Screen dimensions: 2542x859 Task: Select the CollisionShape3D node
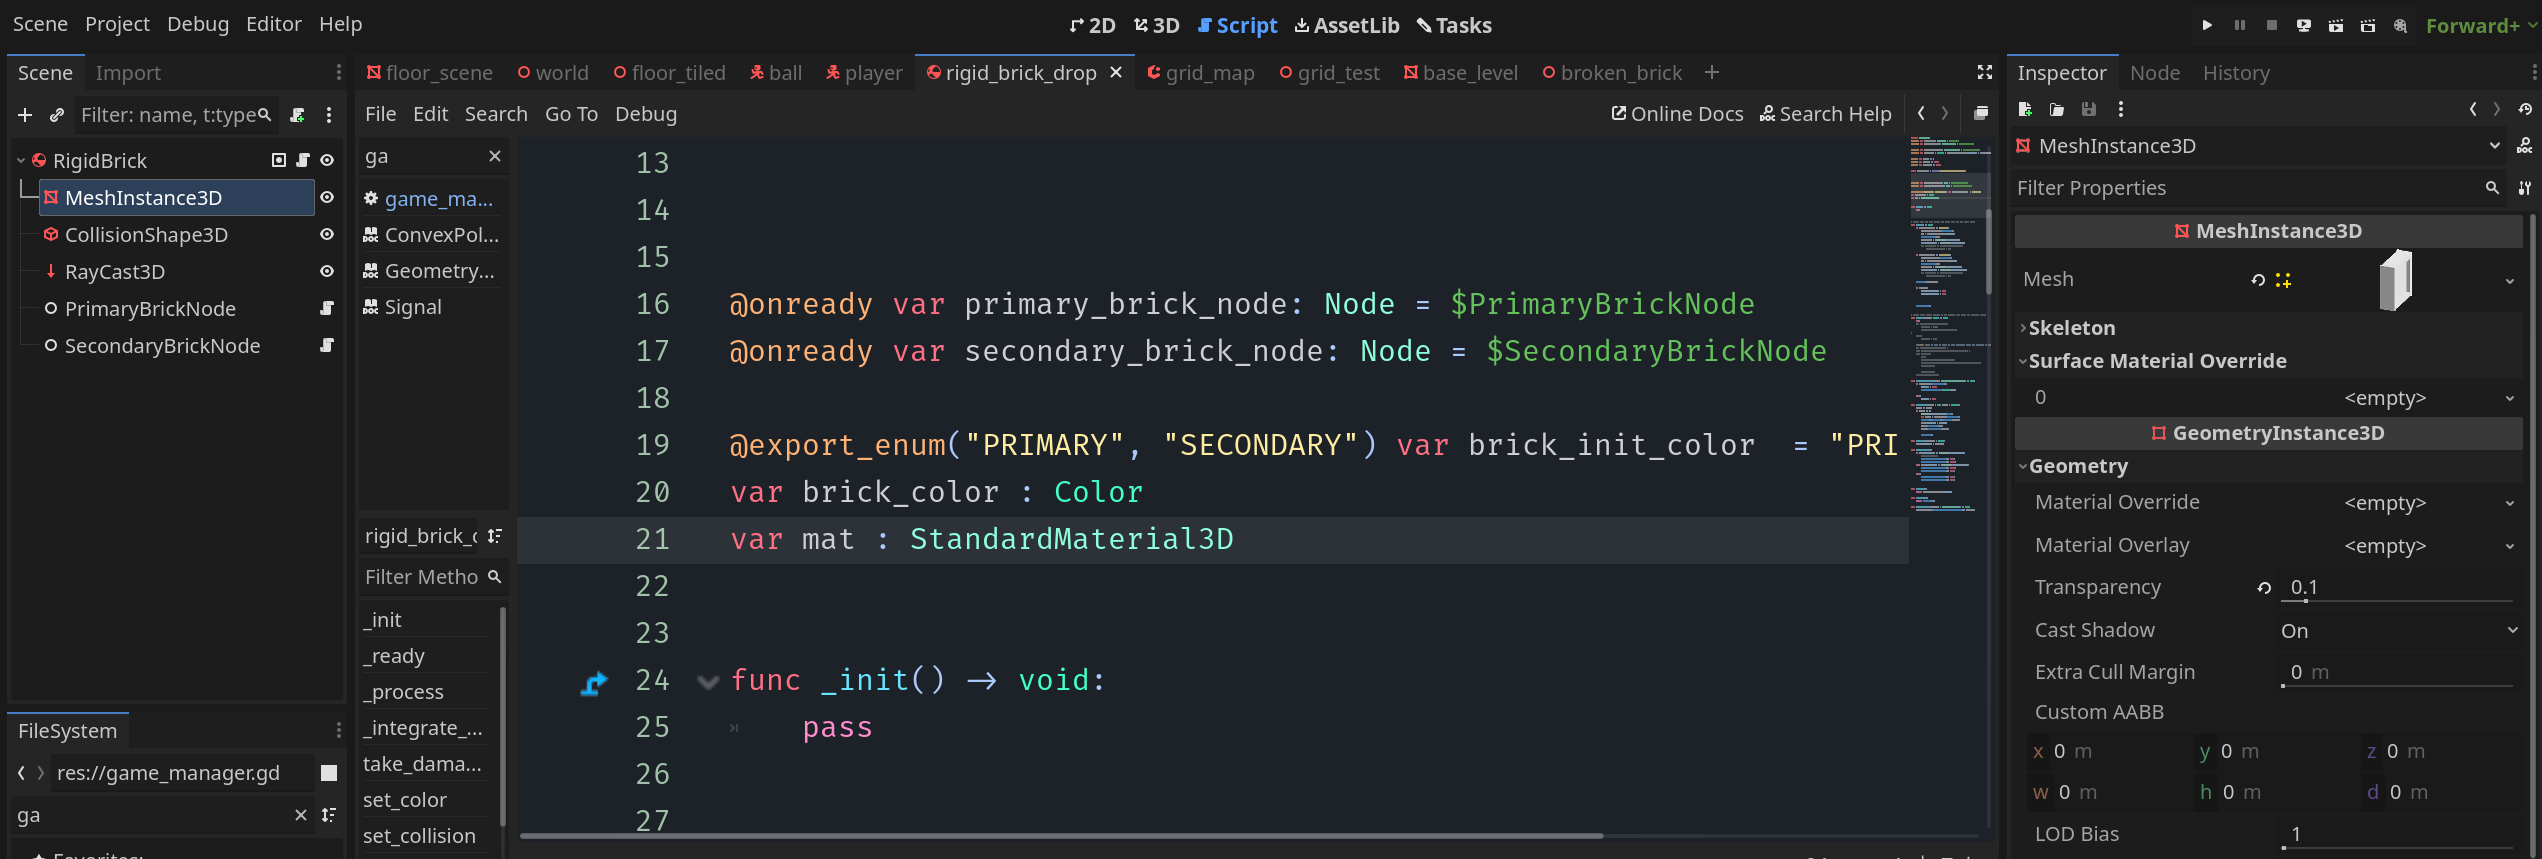click(x=146, y=235)
